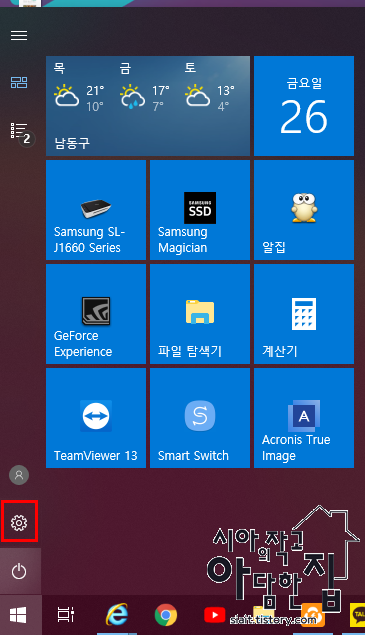Viewport: 365px width, 635px height.
Task: Open Task View on the taskbar
Action: pos(66,615)
